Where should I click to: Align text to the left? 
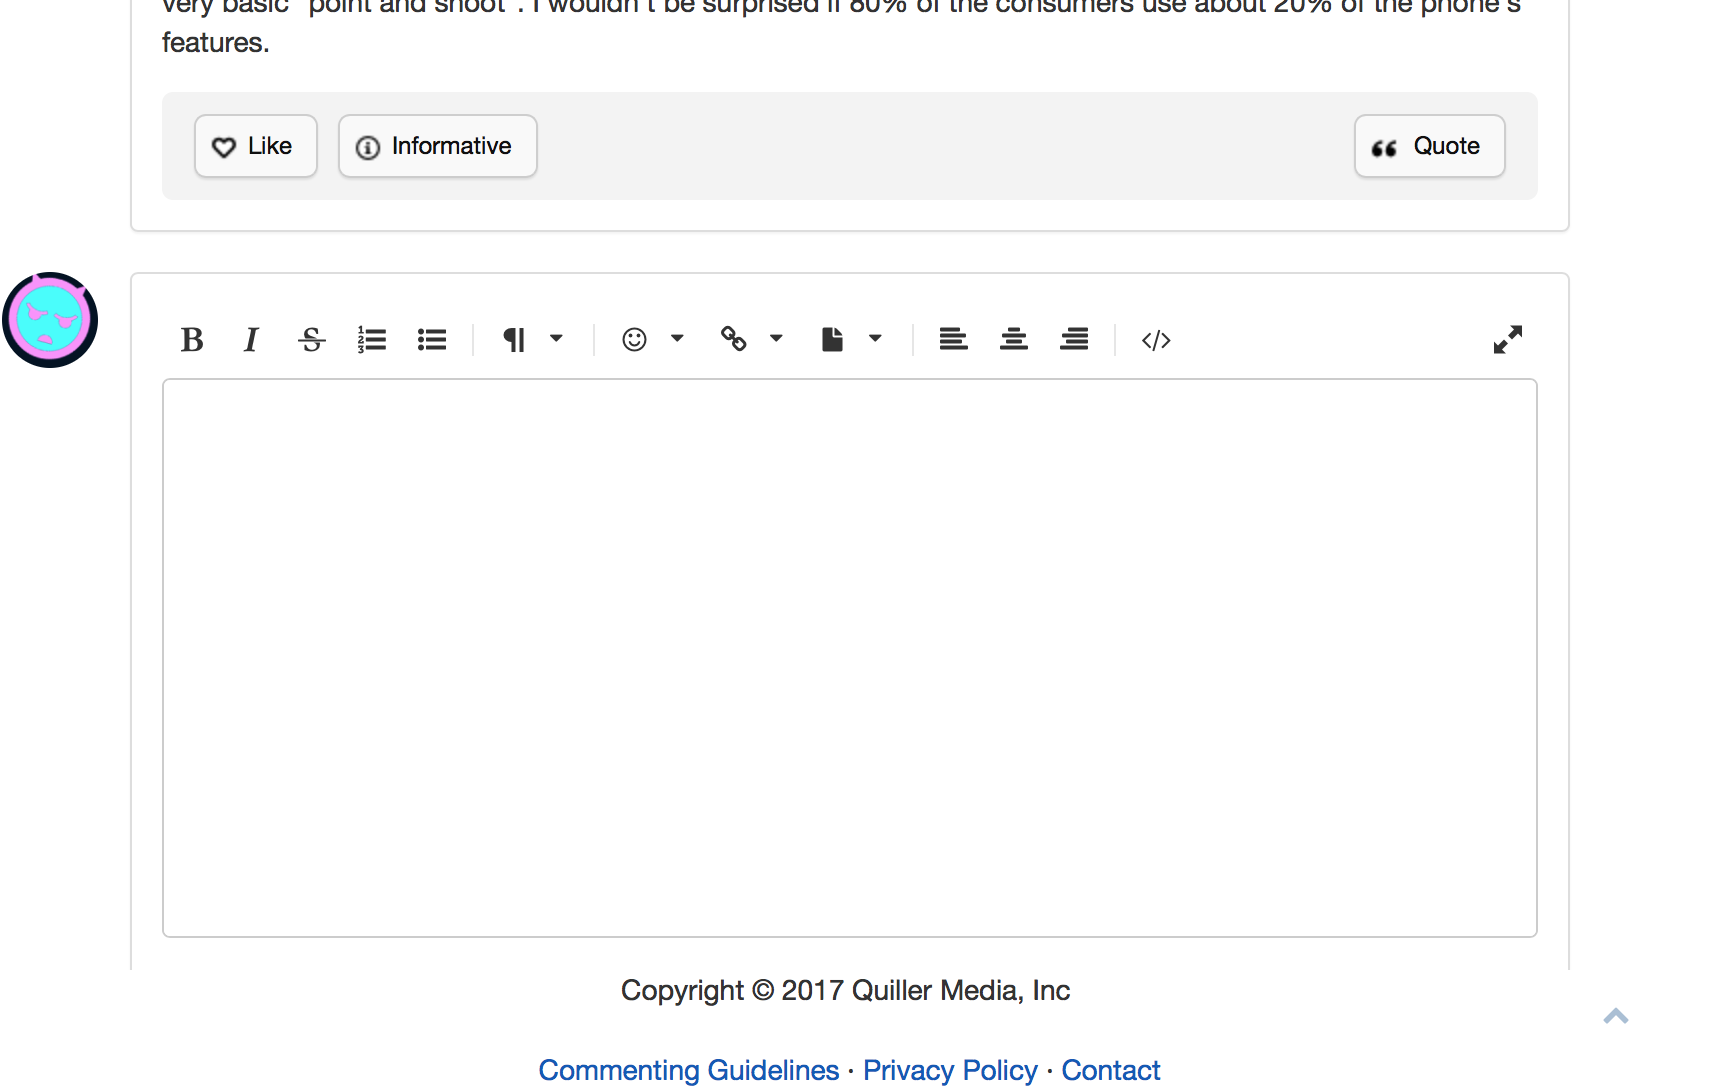click(953, 340)
